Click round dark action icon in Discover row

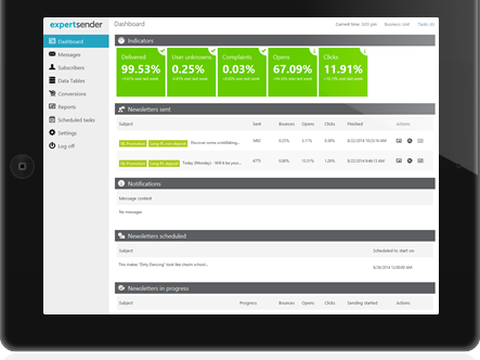410,141
